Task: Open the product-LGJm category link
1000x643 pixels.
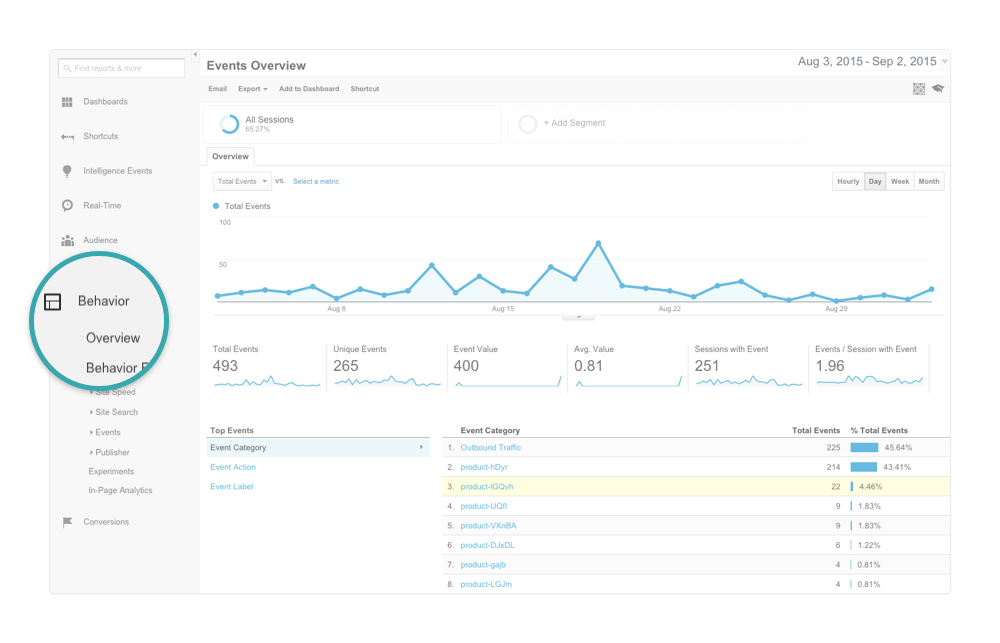Action: [x=486, y=584]
